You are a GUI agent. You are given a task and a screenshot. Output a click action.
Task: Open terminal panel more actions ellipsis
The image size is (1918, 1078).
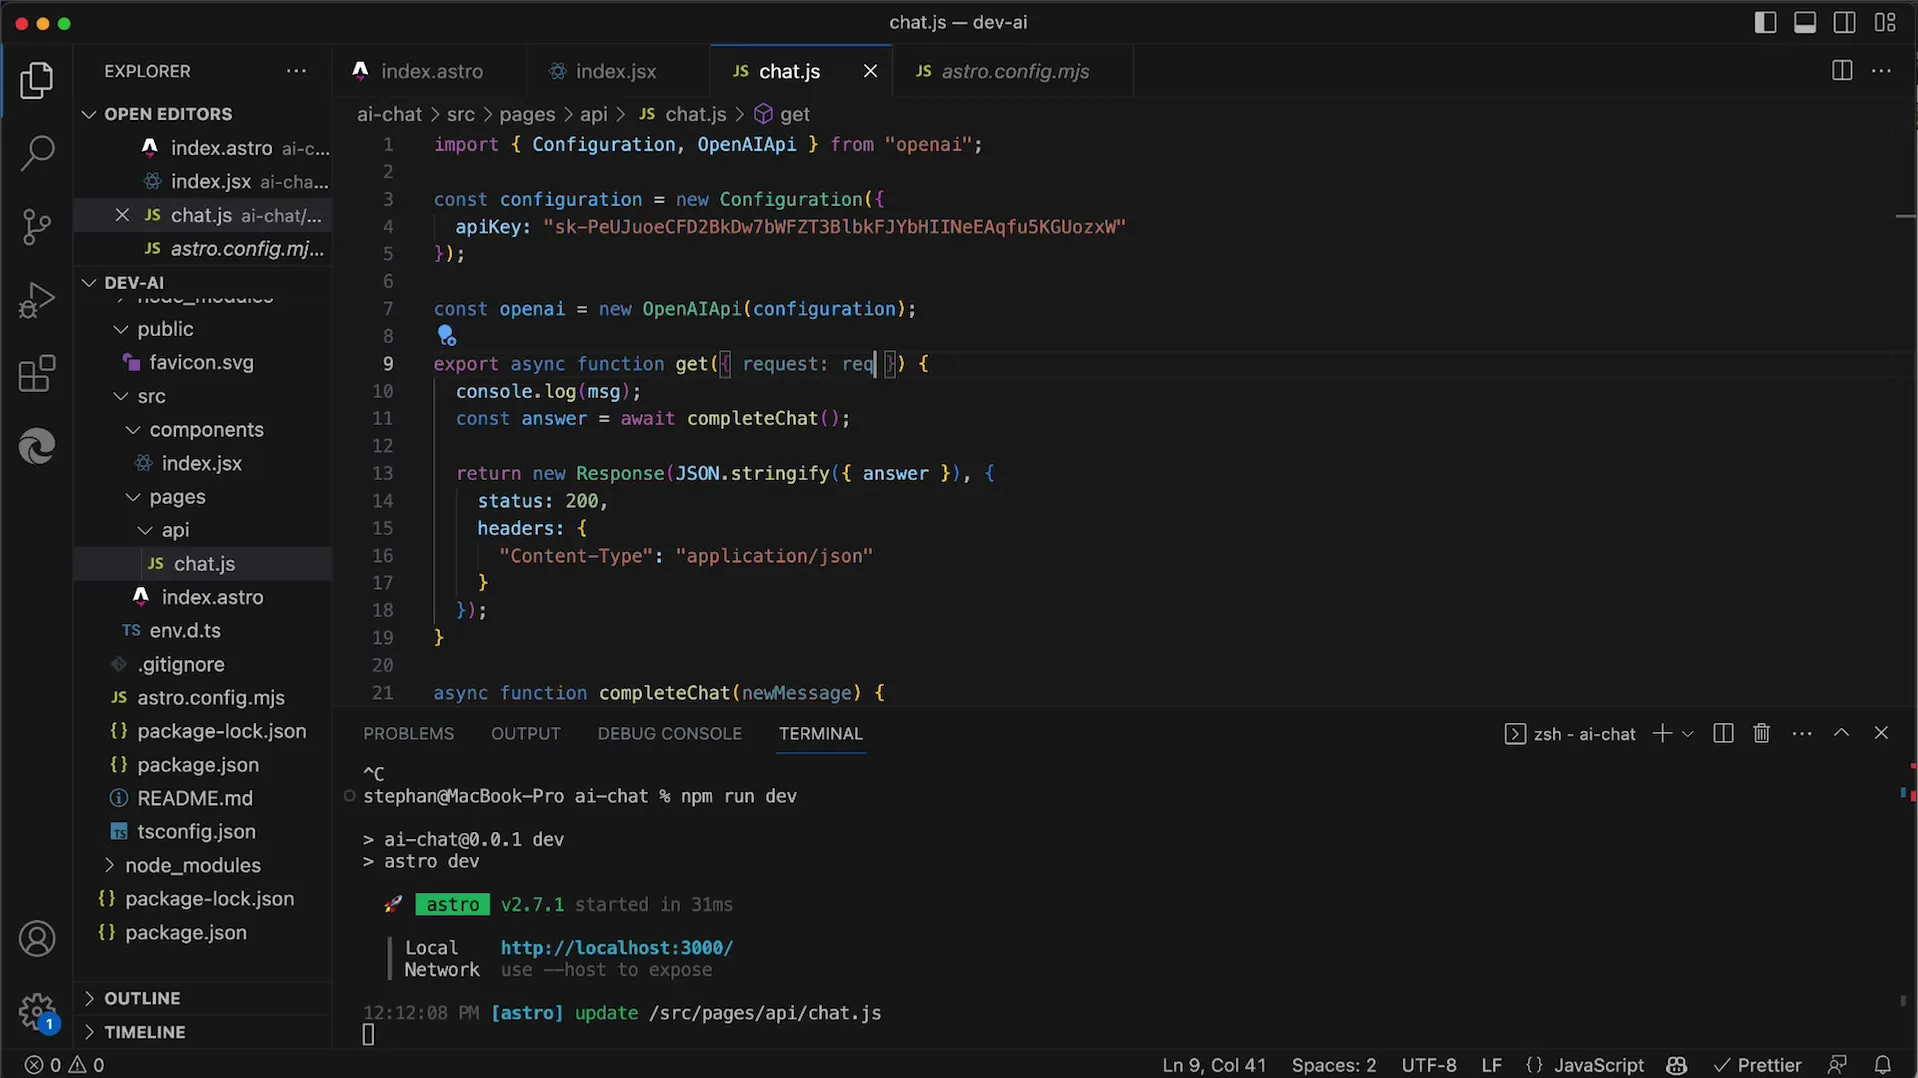pyautogui.click(x=1802, y=733)
